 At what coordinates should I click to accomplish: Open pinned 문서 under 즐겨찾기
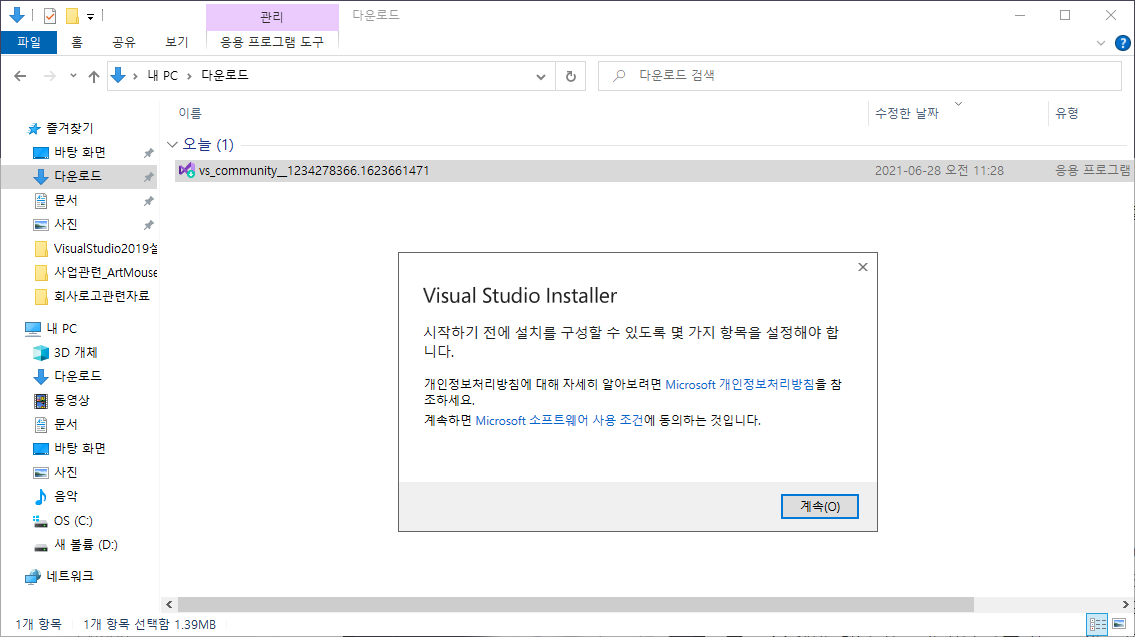pos(66,200)
